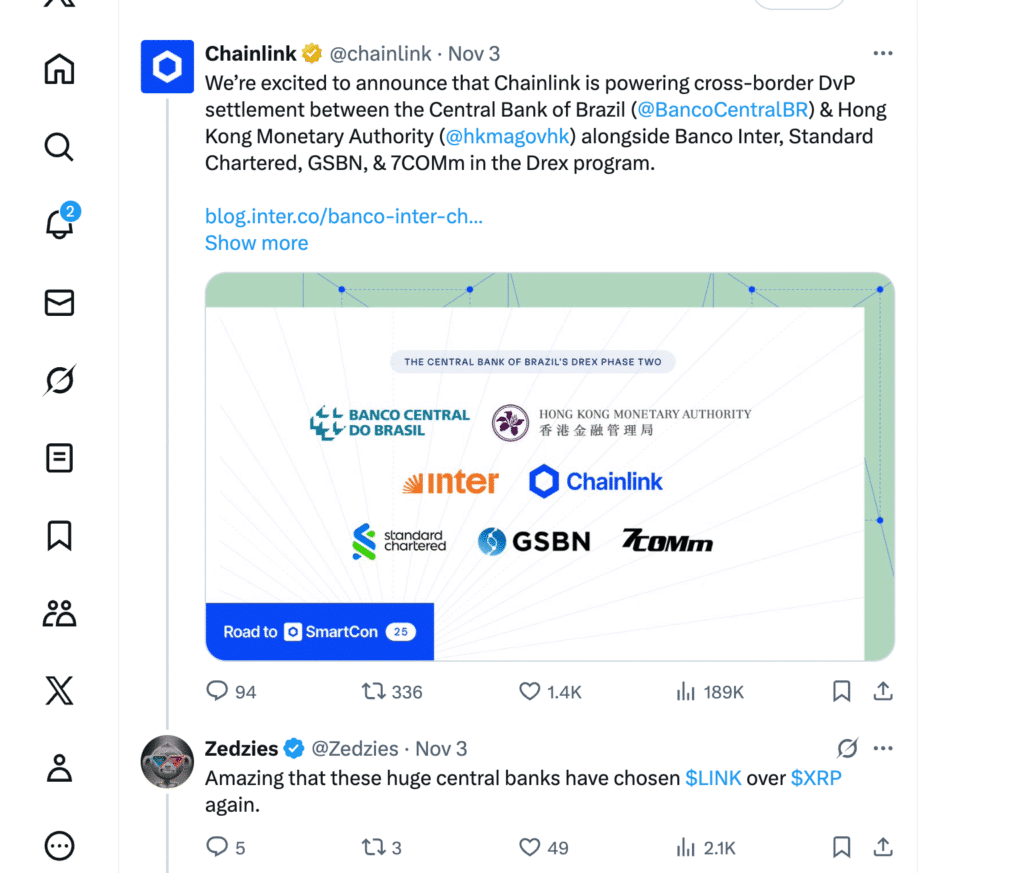
Task: Open the blog.inter.co link
Action: 343,216
